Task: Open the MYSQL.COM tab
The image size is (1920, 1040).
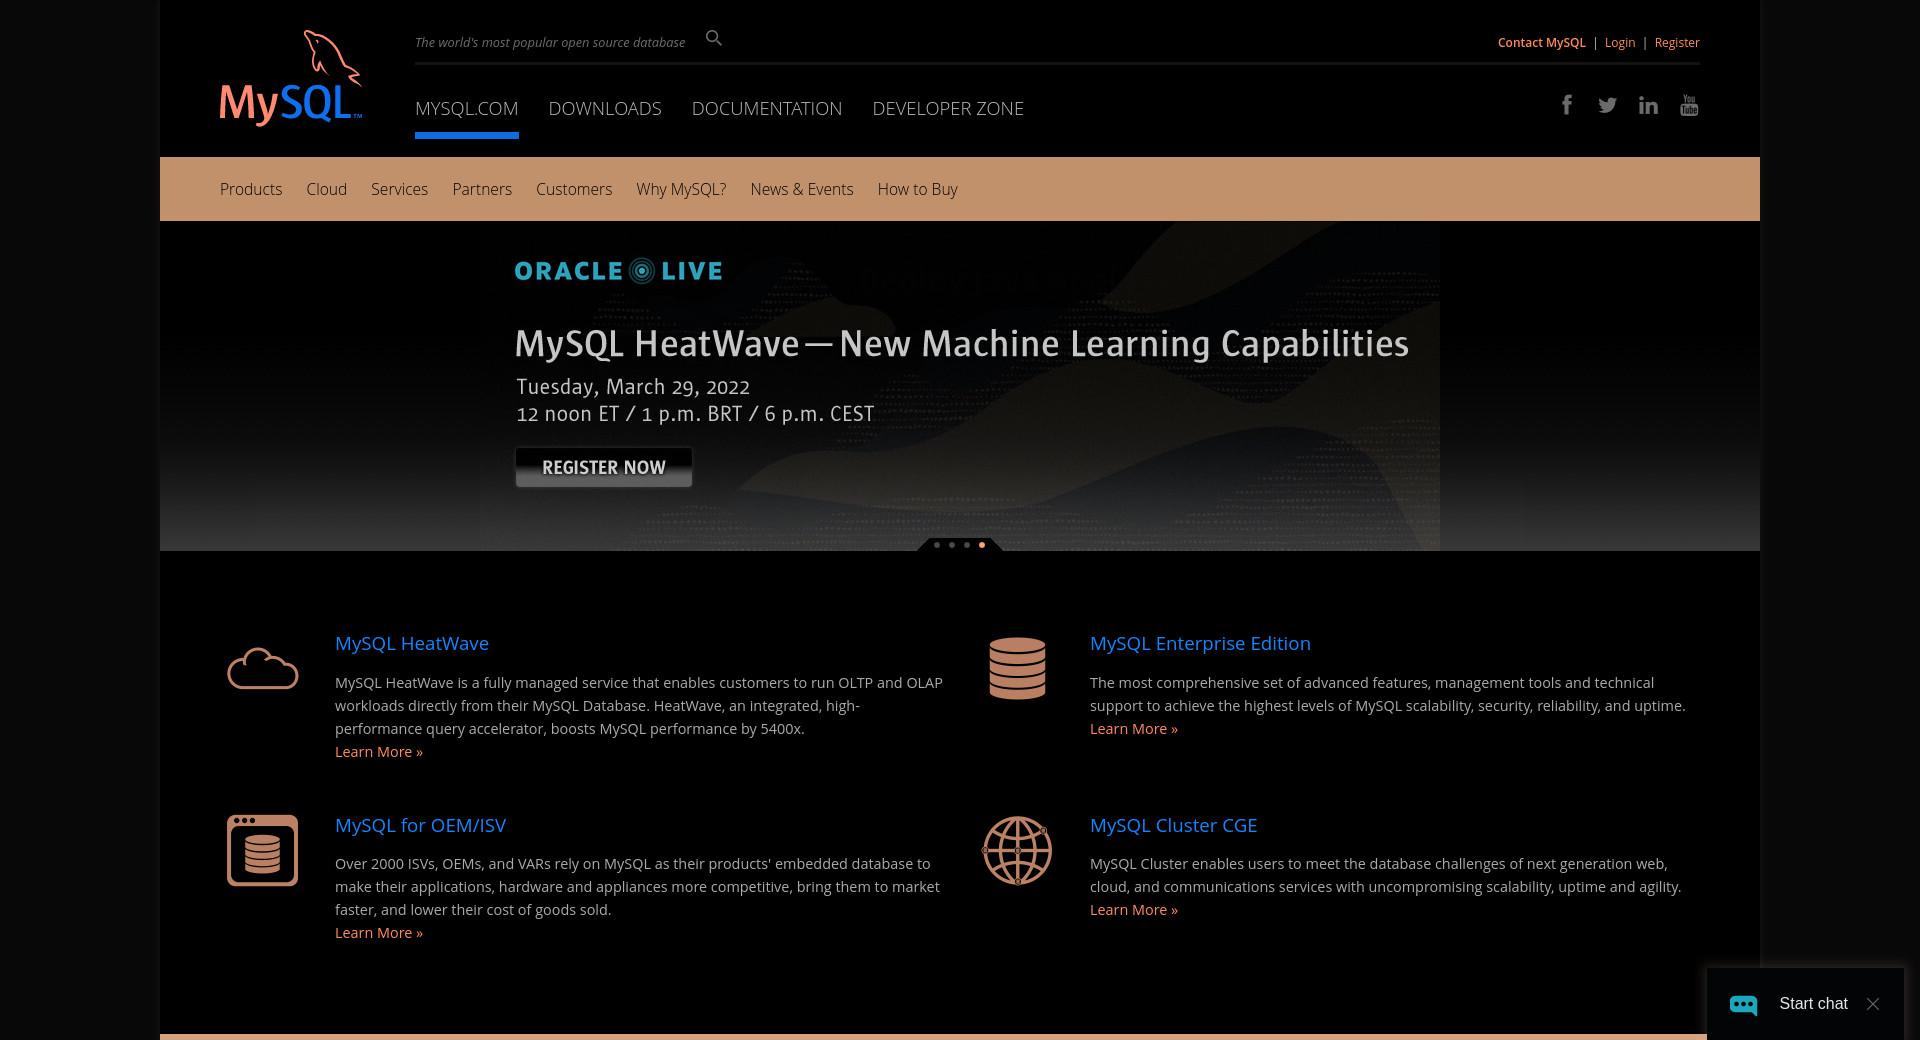Action: click(466, 108)
